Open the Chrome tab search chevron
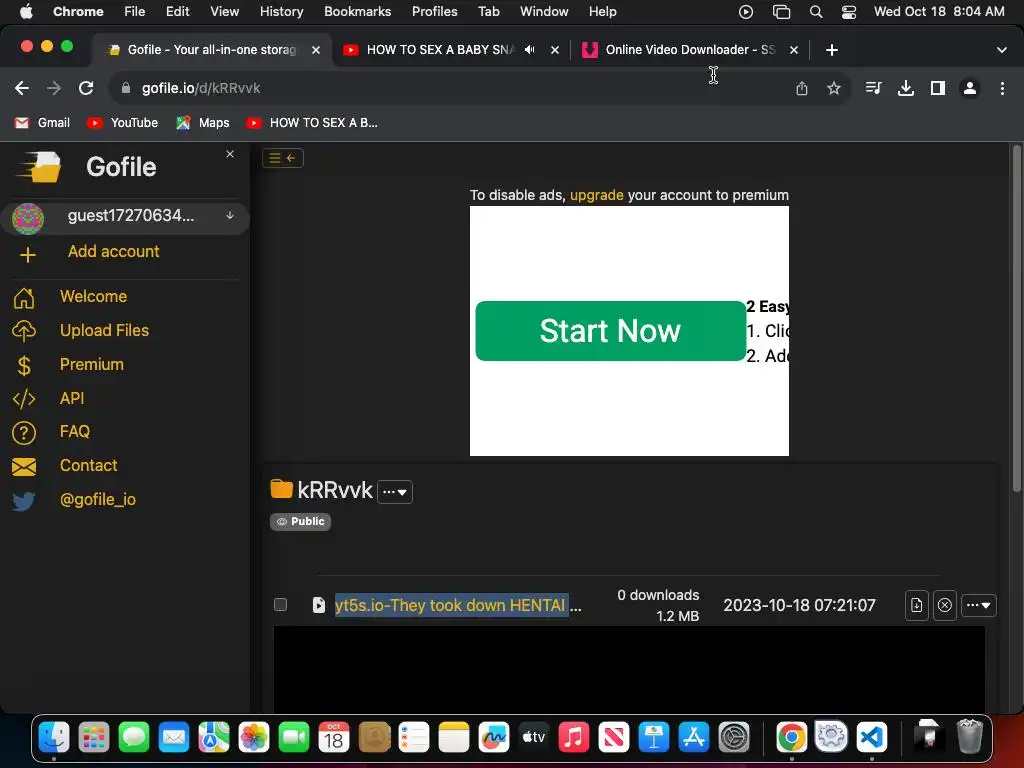Image resolution: width=1024 pixels, height=768 pixels. [1001, 50]
